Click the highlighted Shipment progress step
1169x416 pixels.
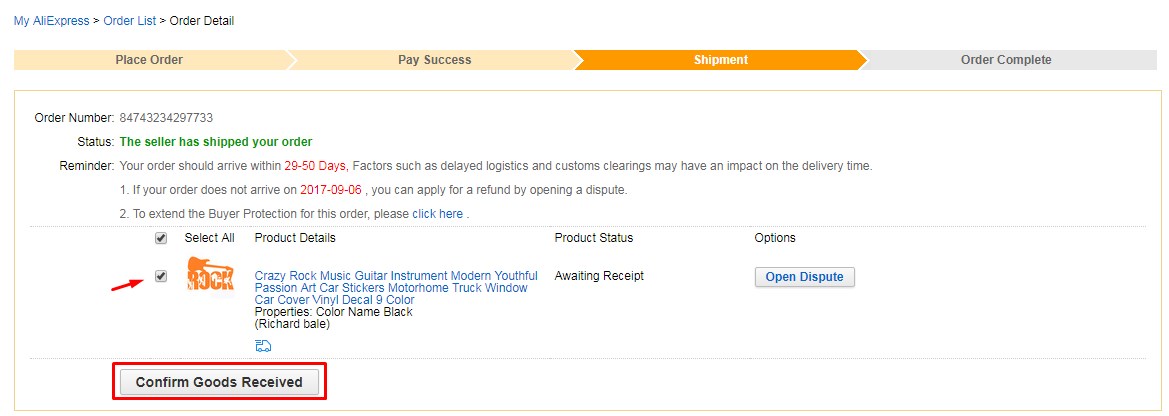click(720, 60)
